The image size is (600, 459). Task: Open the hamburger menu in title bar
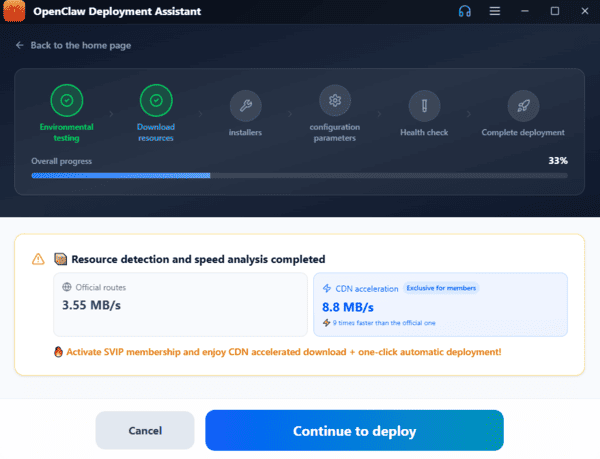pos(494,11)
